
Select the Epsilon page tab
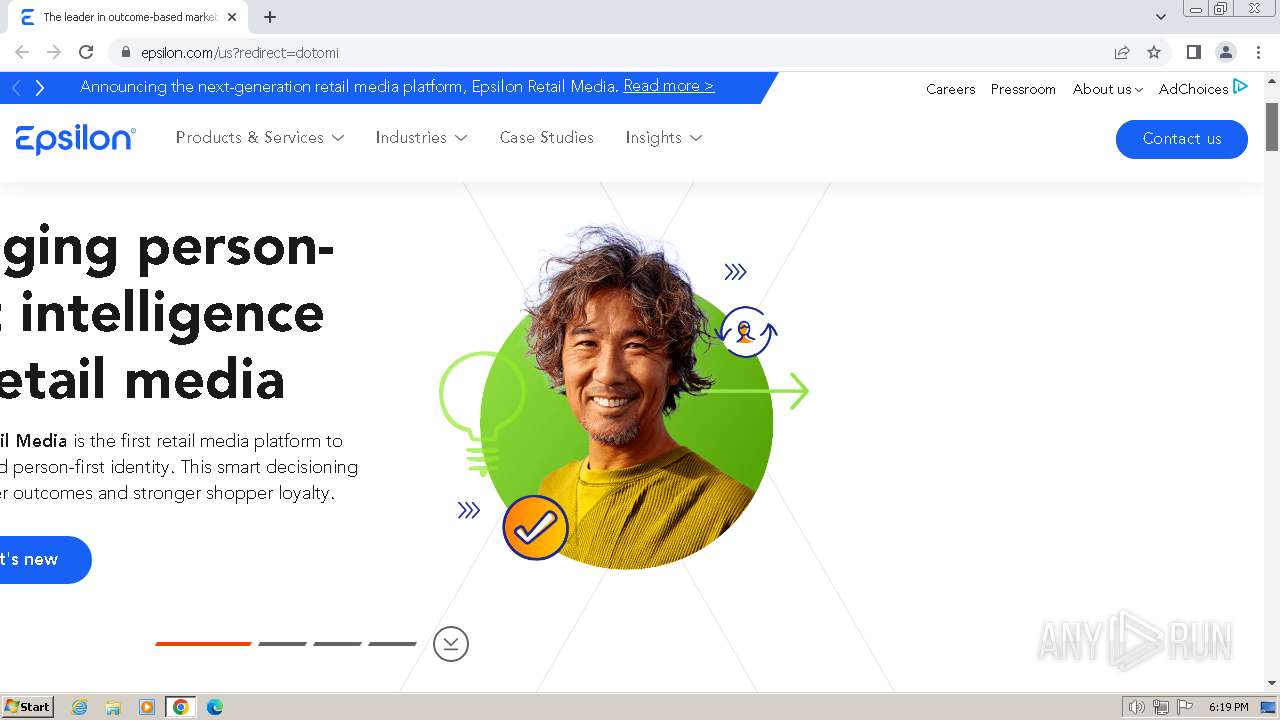point(130,17)
